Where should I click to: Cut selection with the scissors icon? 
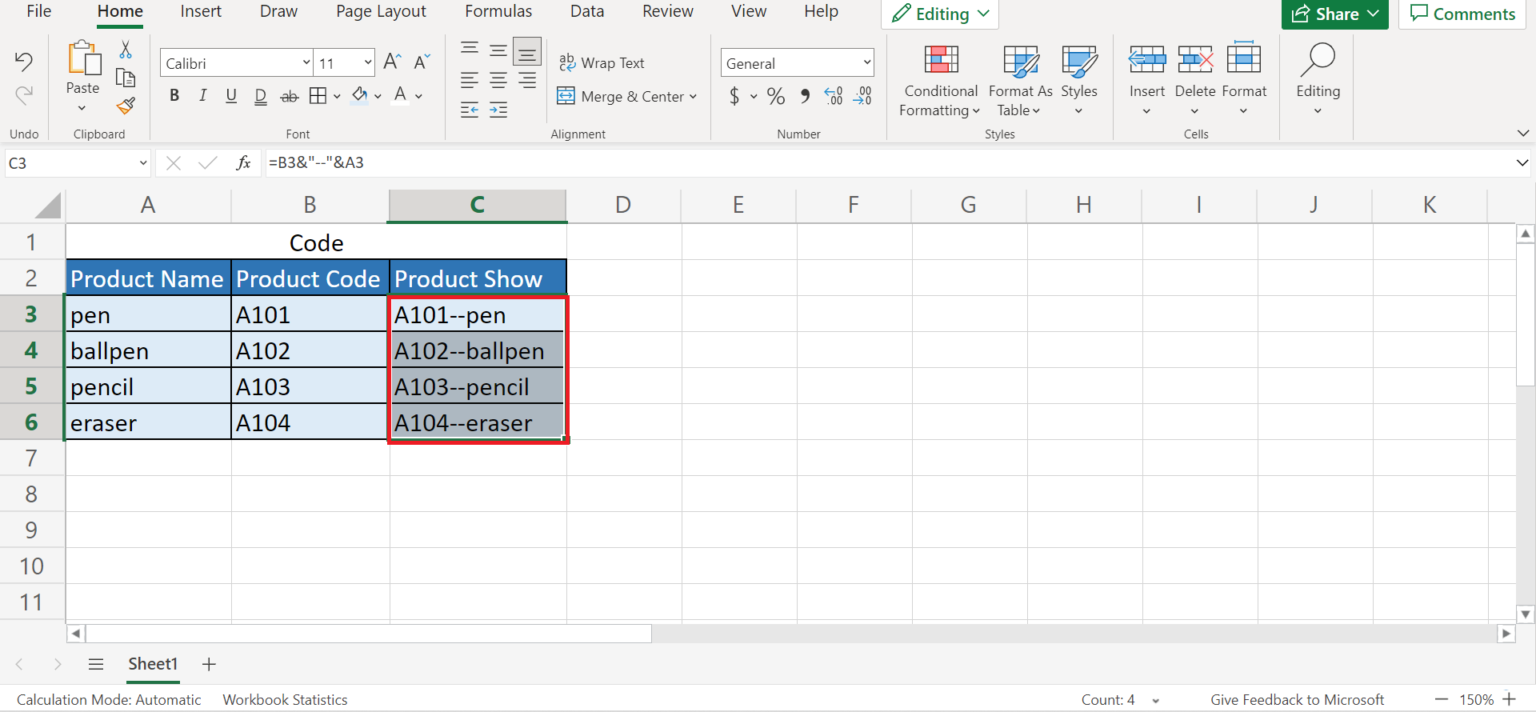[125, 50]
